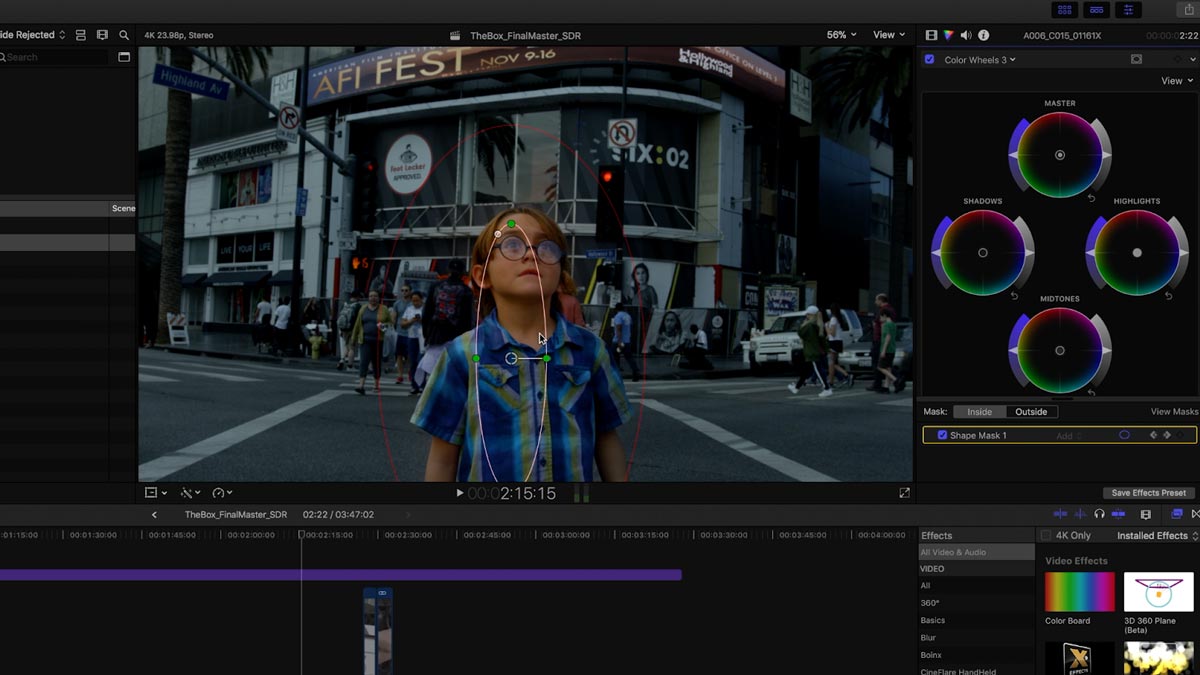This screenshot has width=1200, height=675.
Task: Select the Outside mask option
Action: click(1031, 412)
